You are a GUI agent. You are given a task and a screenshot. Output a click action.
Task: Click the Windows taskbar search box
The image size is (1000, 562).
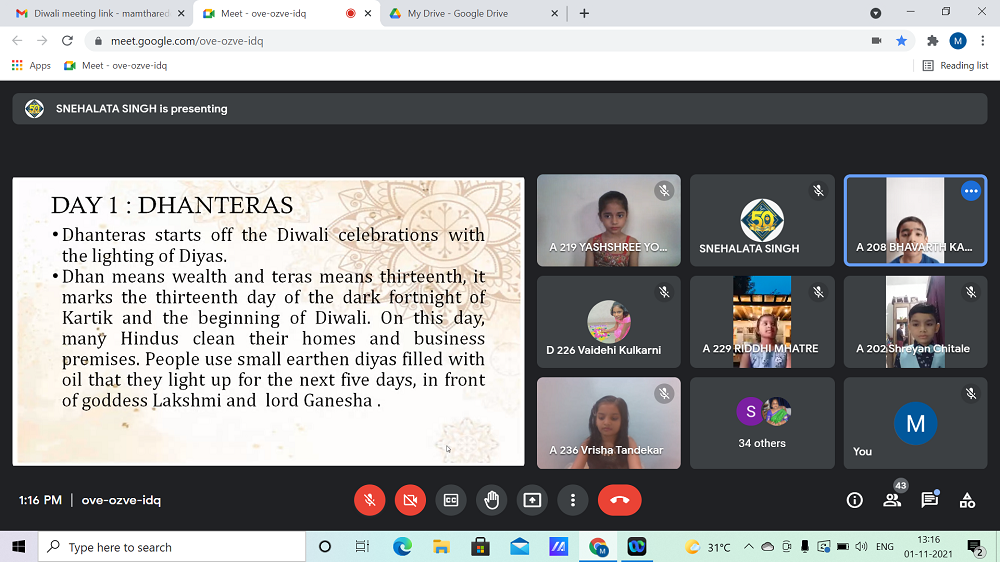coord(172,547)
